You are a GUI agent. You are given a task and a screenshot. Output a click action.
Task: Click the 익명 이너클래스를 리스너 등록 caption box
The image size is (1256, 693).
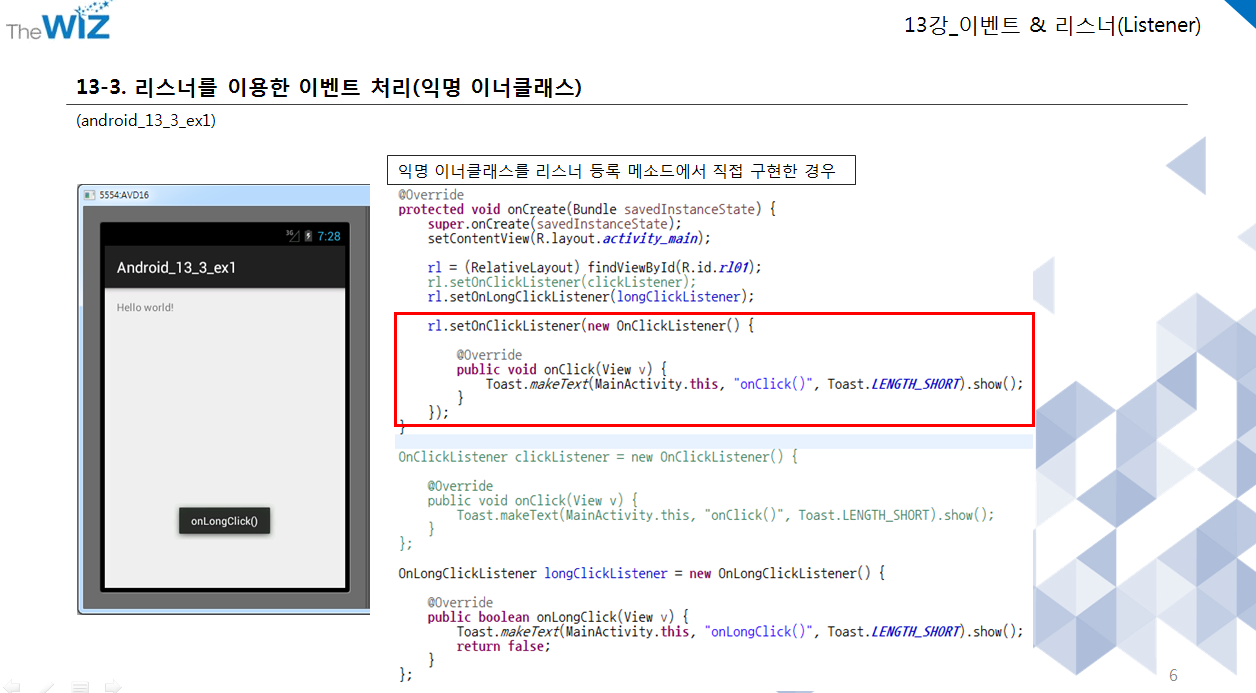[622, 171]
